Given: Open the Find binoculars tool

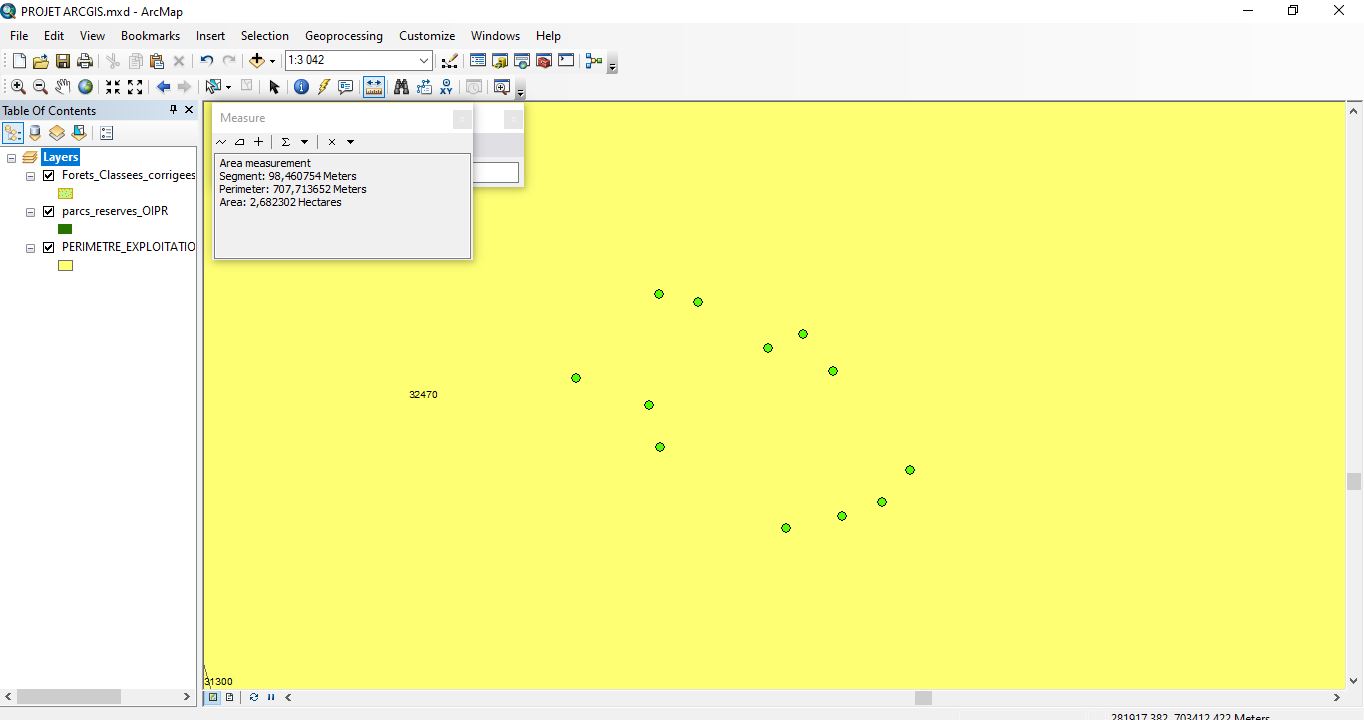Looking at the screenshot, I should click(x=401, y=87).
